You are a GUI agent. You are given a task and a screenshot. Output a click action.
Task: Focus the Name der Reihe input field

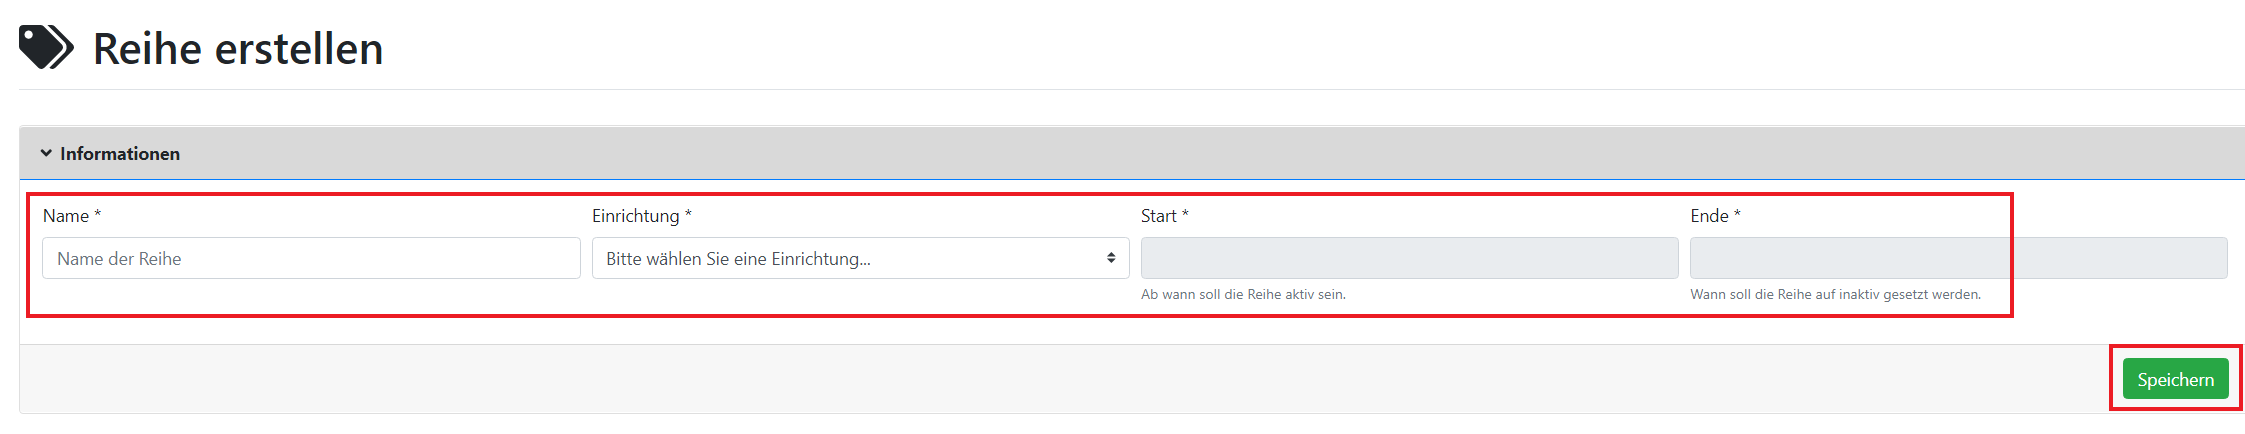pos(311,258)
